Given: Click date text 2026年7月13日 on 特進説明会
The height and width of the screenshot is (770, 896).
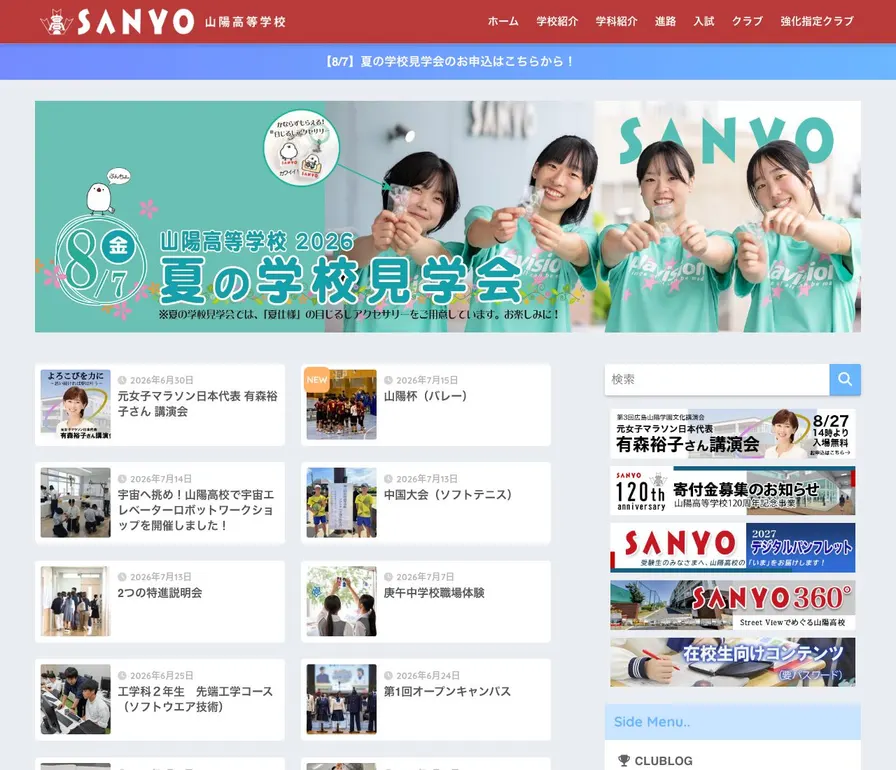Looking at the screenshot, I should 161,577.
